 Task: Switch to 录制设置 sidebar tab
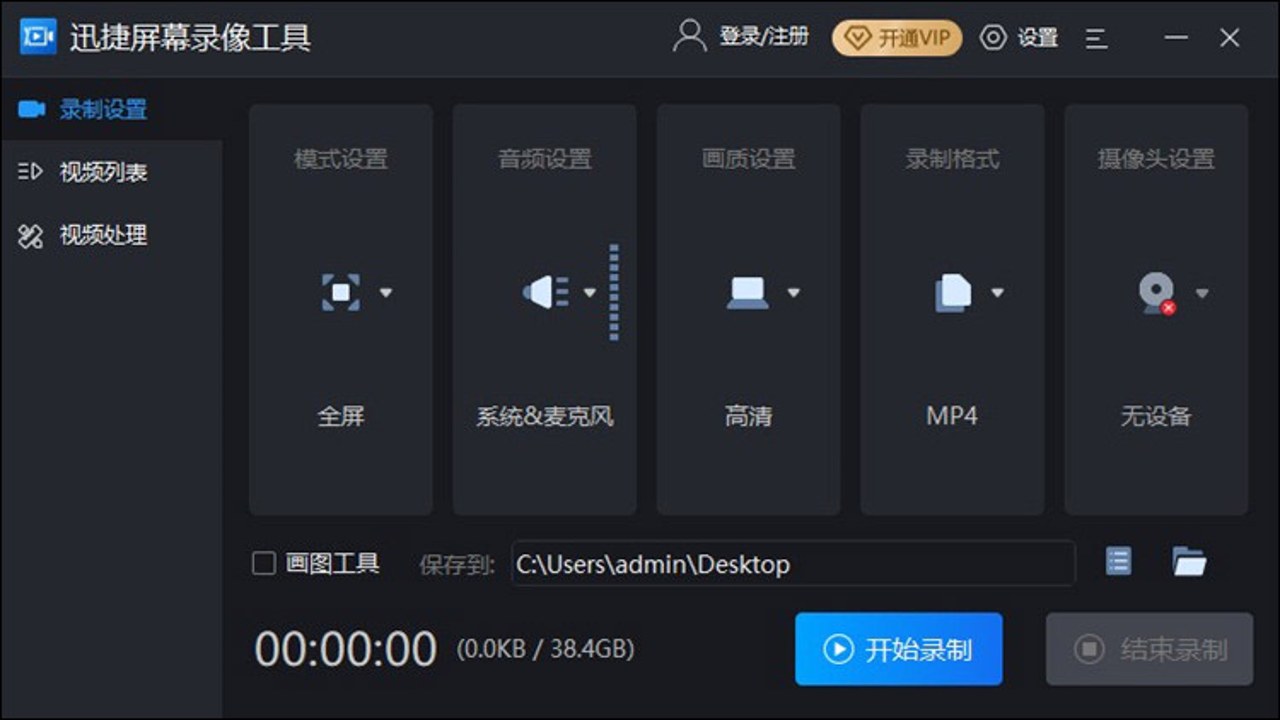point(111,109)
